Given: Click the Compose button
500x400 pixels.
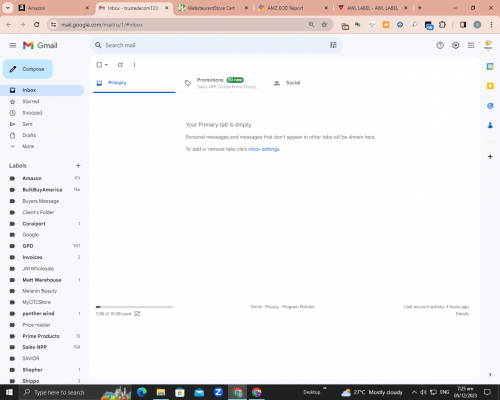Looking at the screenshot, I should click(28, 69).
